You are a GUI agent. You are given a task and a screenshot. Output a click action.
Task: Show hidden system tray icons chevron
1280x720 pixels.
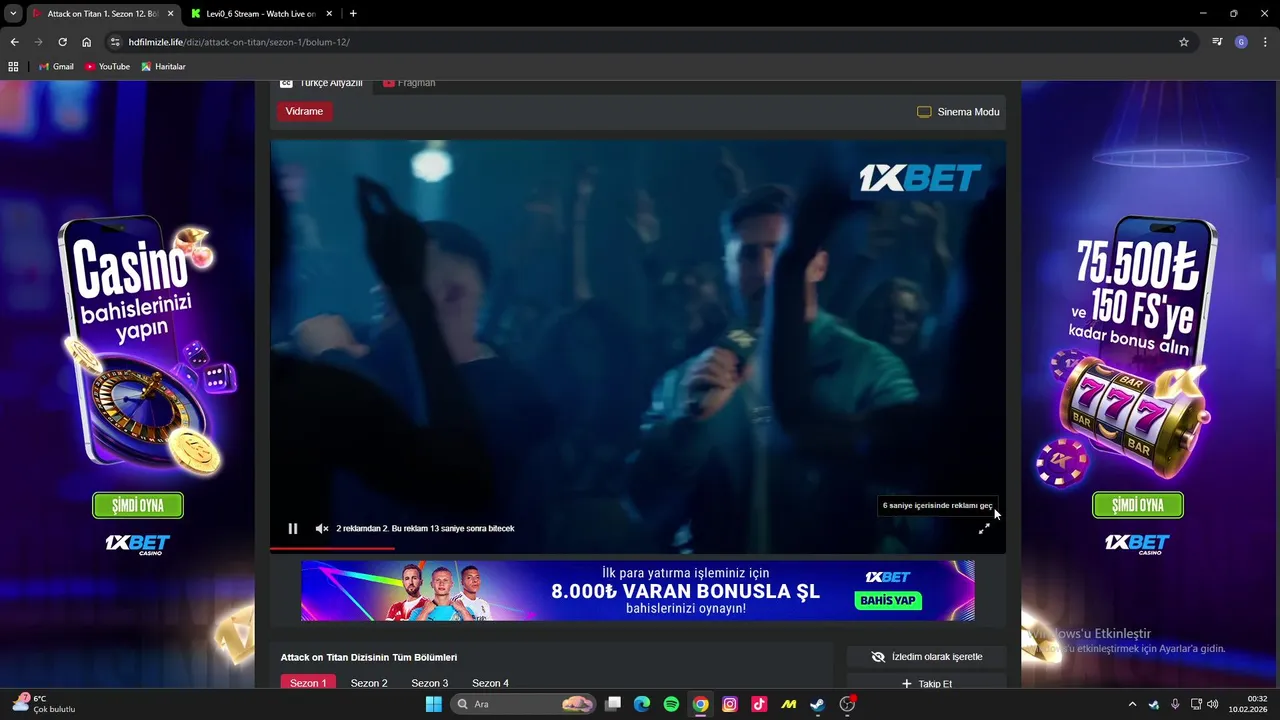tap(1132, 704)
